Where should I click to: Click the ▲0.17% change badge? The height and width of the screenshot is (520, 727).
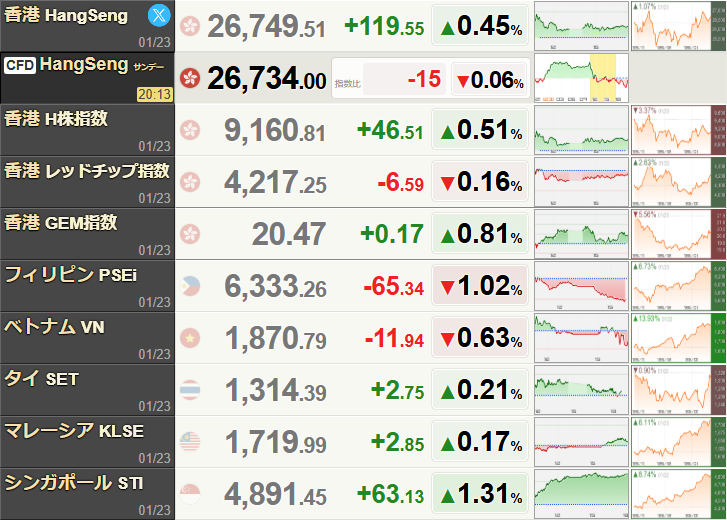(480, 441)
